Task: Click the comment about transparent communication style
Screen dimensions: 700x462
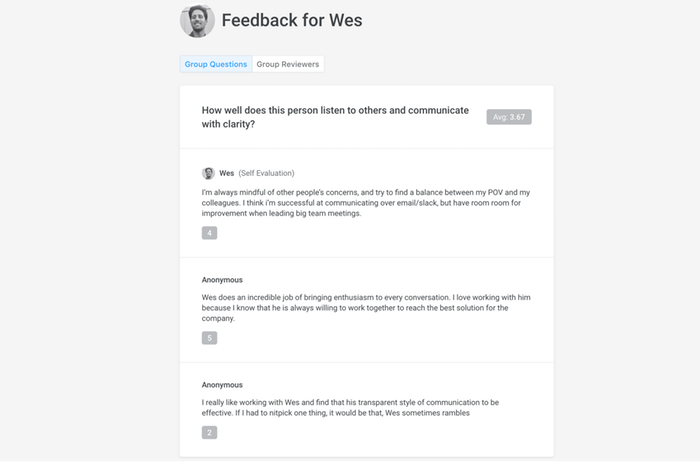Action: point(350,408)
